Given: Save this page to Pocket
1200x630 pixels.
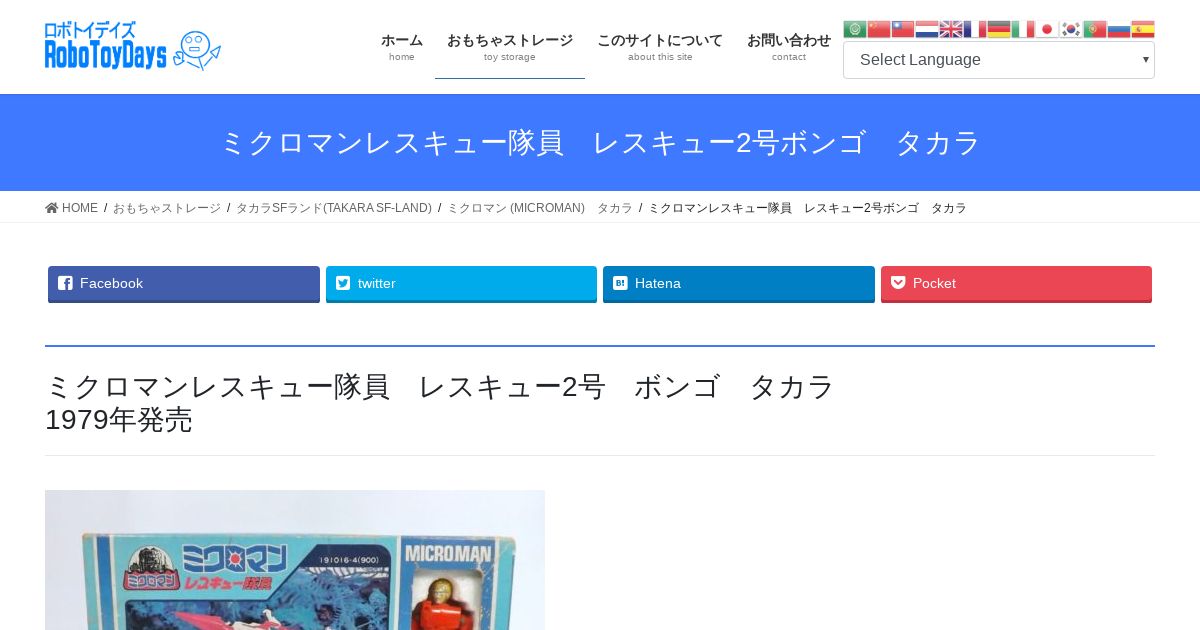Looking at the screenshot, I should click(x=1016, y=284).
